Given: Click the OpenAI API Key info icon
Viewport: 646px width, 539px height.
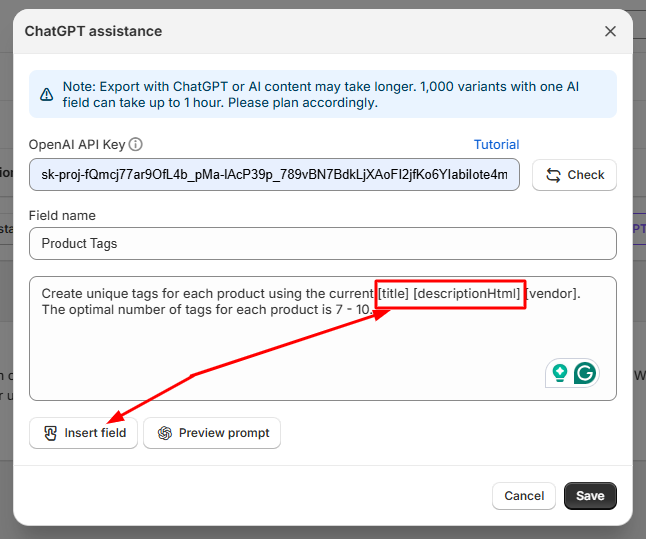Looking at the screenshot, I should tap(136, 145).
